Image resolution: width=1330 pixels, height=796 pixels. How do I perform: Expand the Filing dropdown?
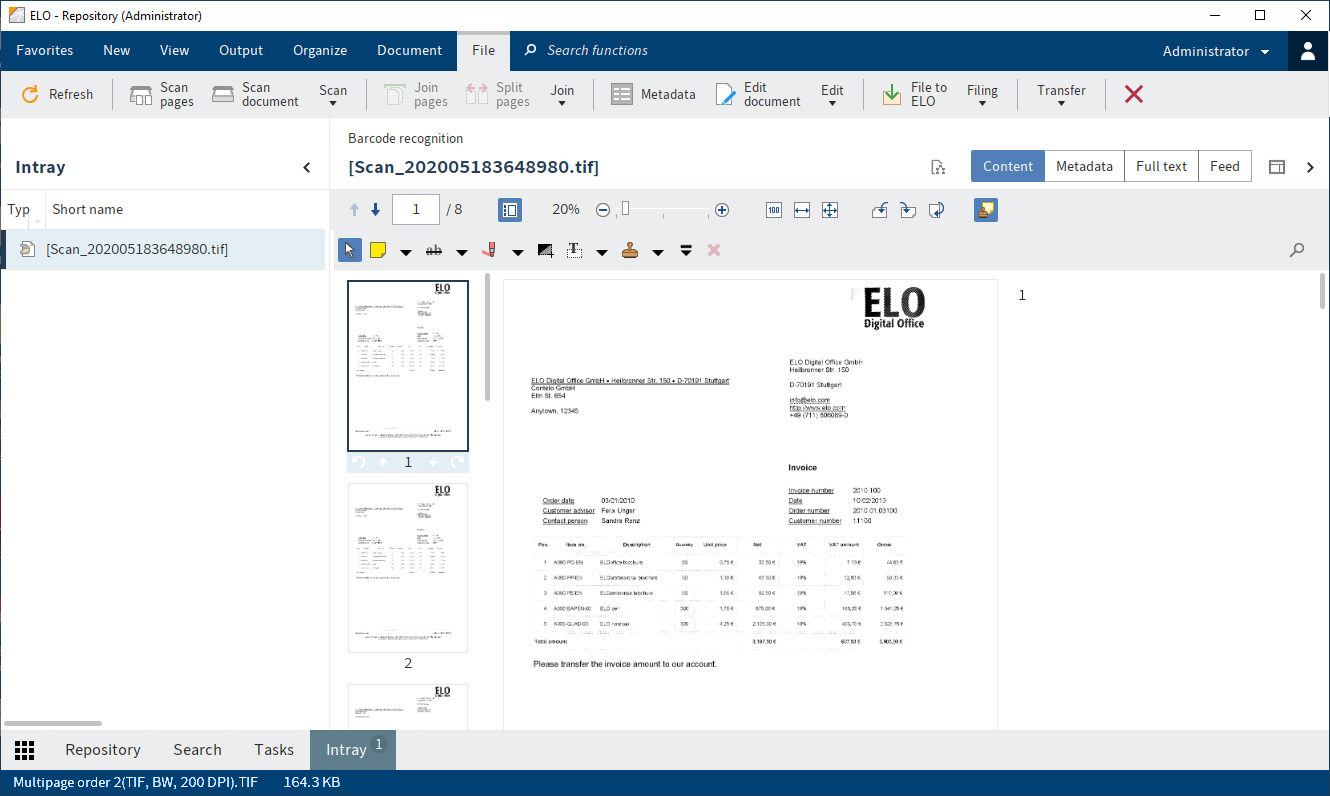tap(982, 95)
